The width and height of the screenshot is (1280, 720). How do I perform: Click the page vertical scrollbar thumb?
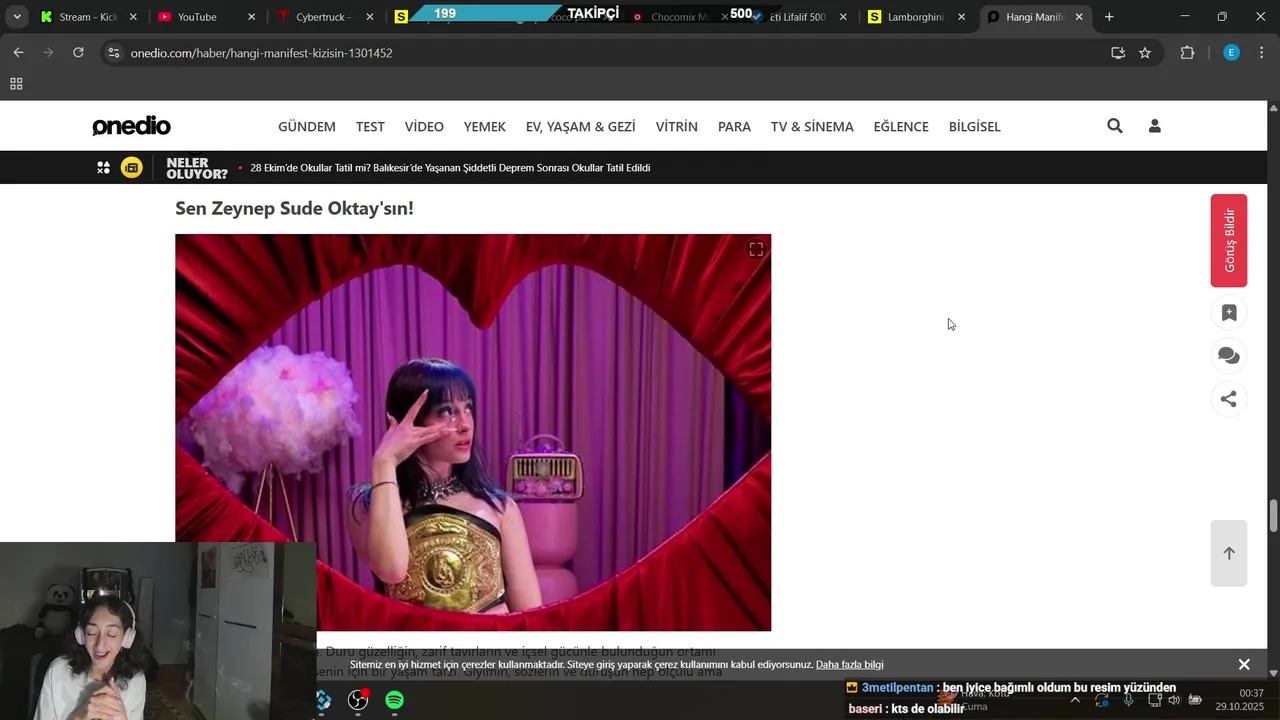tap(1273, 516)
